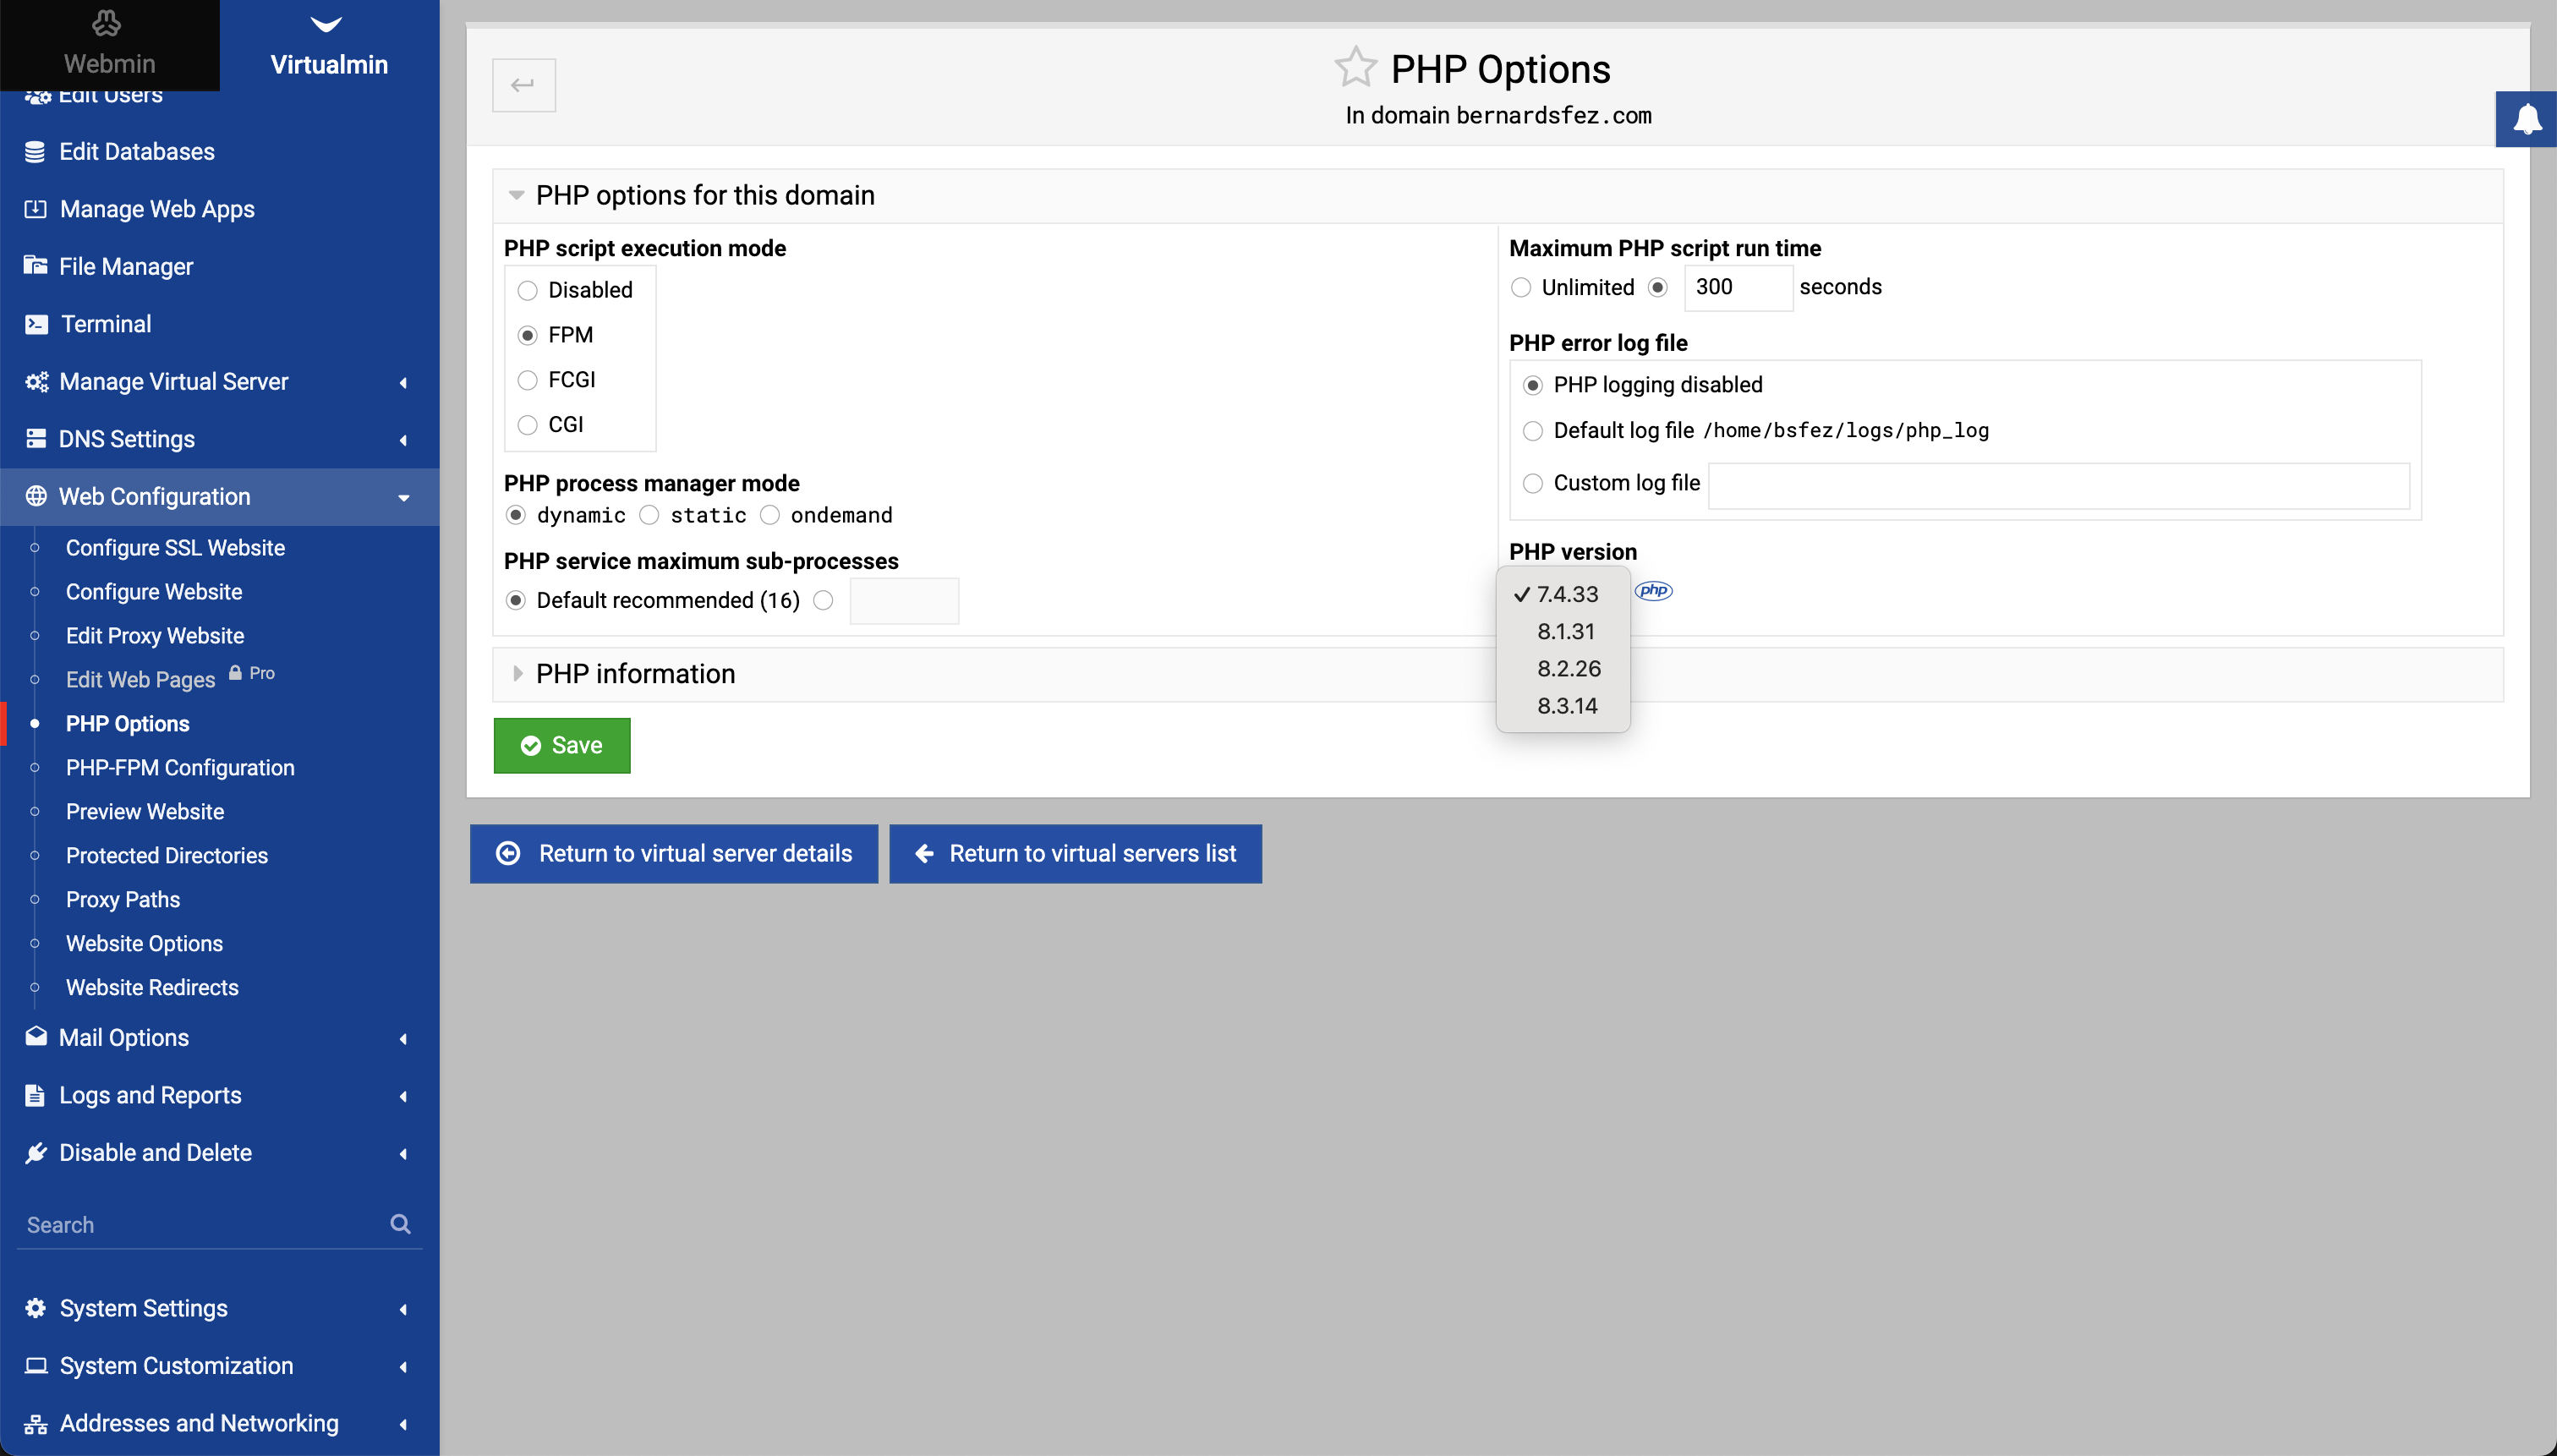Image resolution: width=2557 pixels, height=1456 pixels.
Task: Click the back arrow button
Action: click(523, 85)
